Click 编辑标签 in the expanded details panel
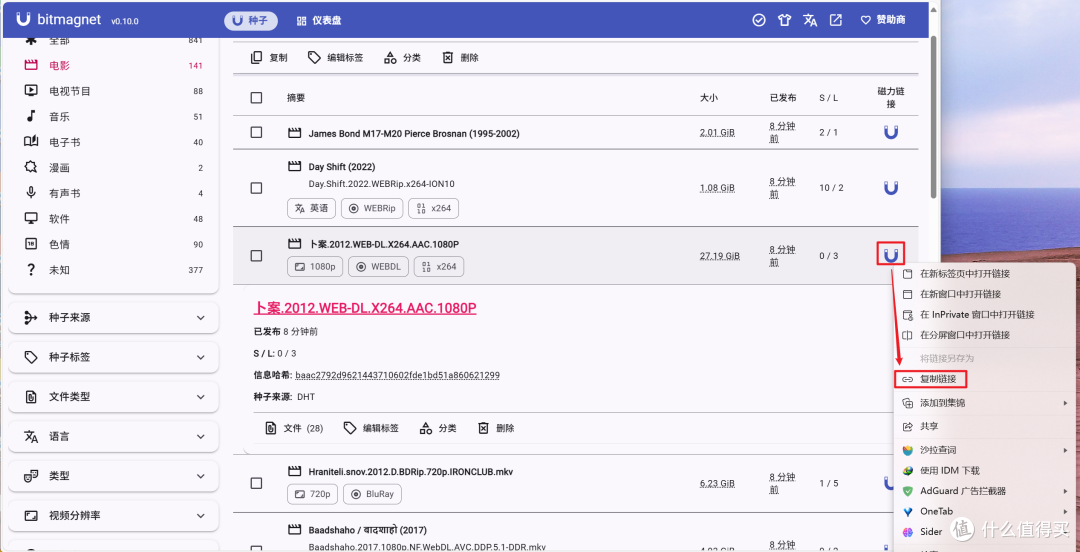The image size is (1080, 552). click(x=371, y=428)
